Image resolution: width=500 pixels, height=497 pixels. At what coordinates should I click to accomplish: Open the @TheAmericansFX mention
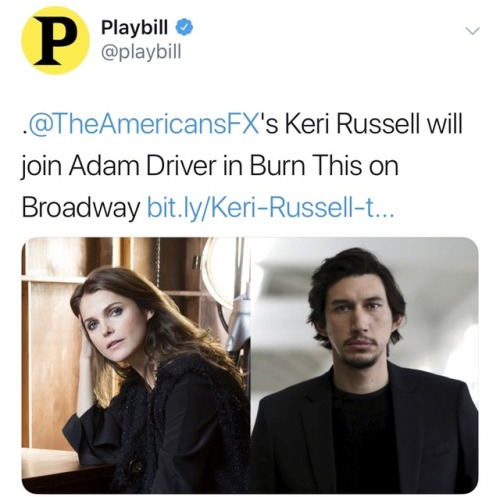(143, 124)
